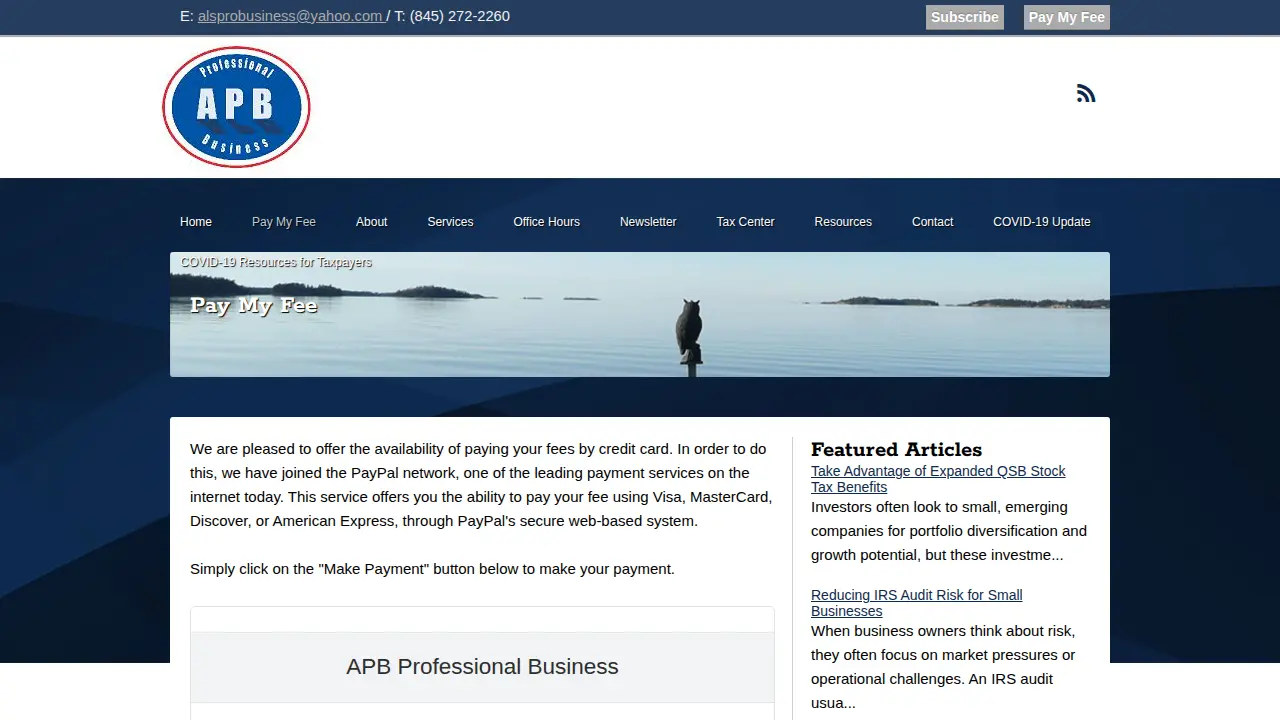Click the Subscribe button
1280x720 pixels.
(965, 17)
